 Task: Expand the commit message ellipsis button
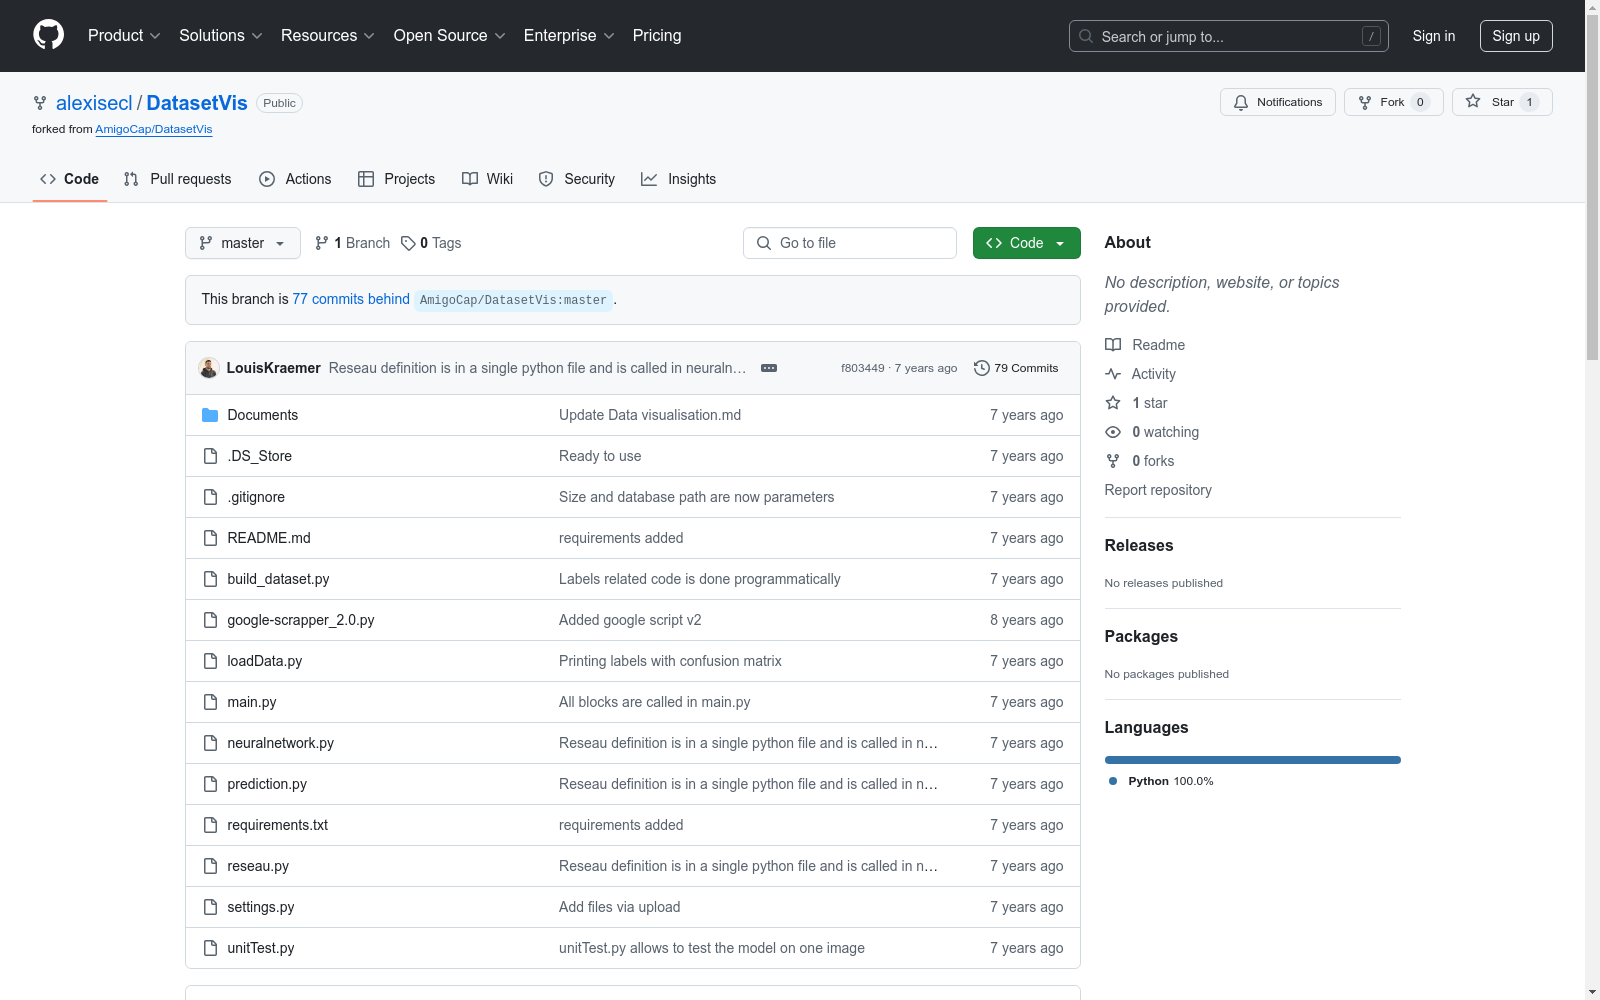769,368
